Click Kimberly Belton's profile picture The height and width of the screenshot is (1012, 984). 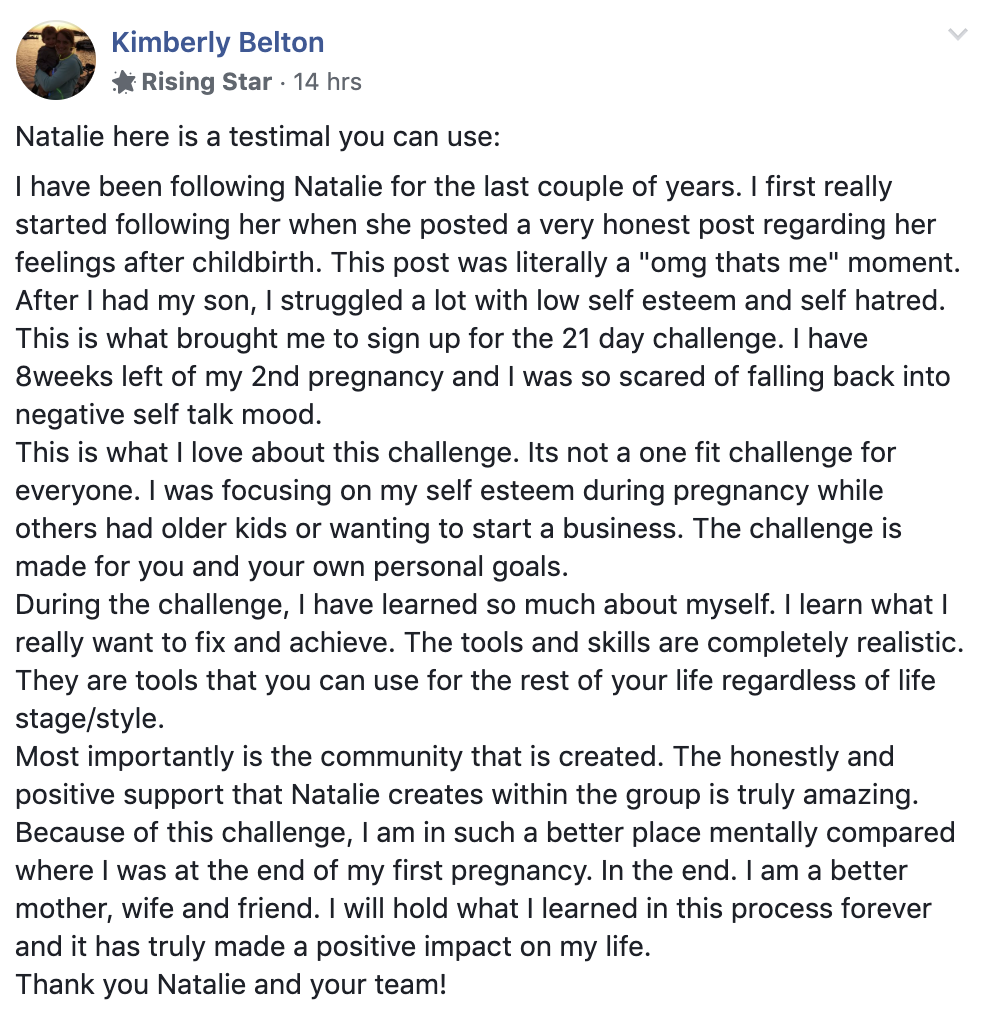coord(56,59)
